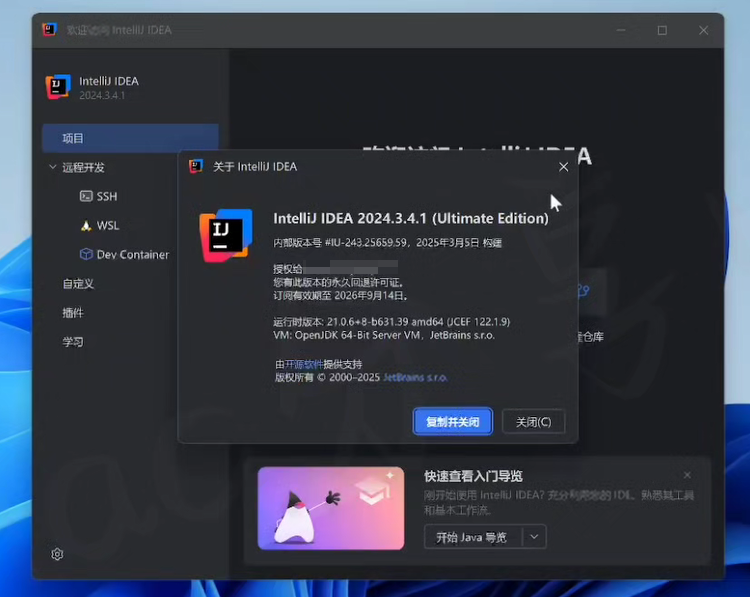Minimize the welcome IntelliJ IDEA window
The height and width of the screenshot is (597, 750).
pos(621,30)
